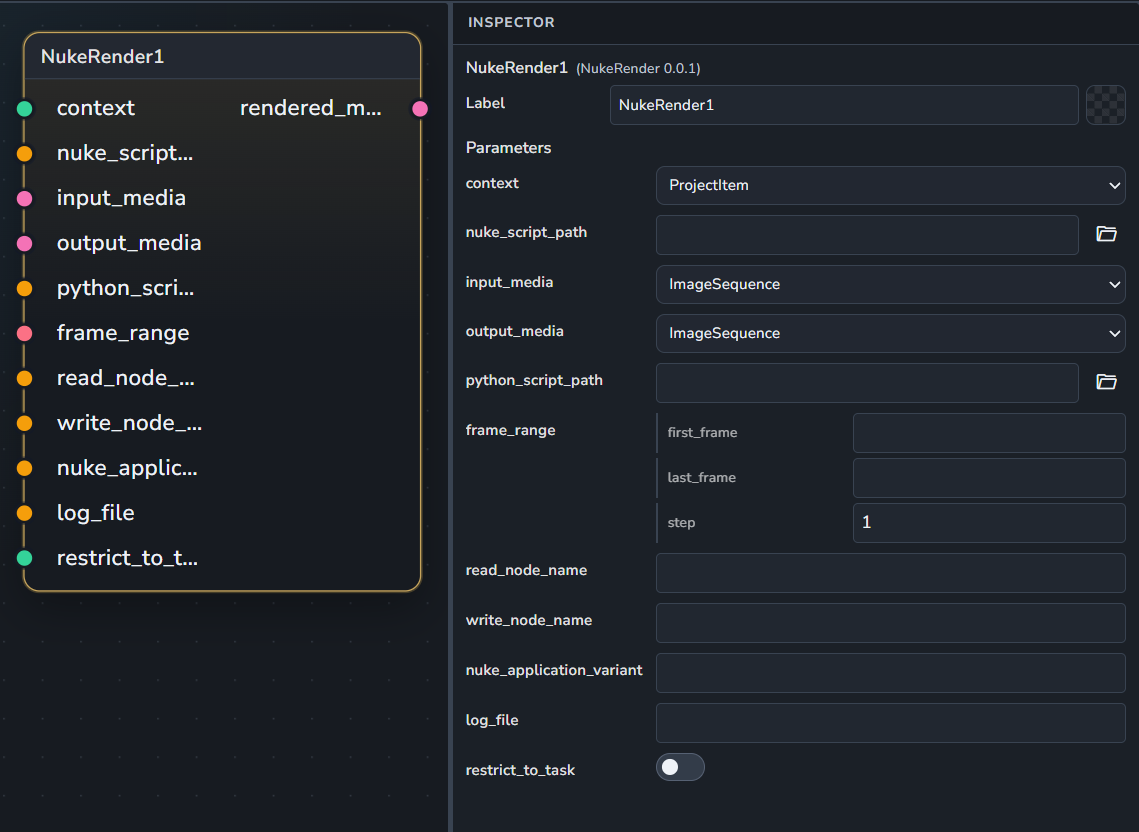Viewport: 1139px width, 832px height.
Task: Click the frame_range input port on node
Action: [x=25, y=334]
